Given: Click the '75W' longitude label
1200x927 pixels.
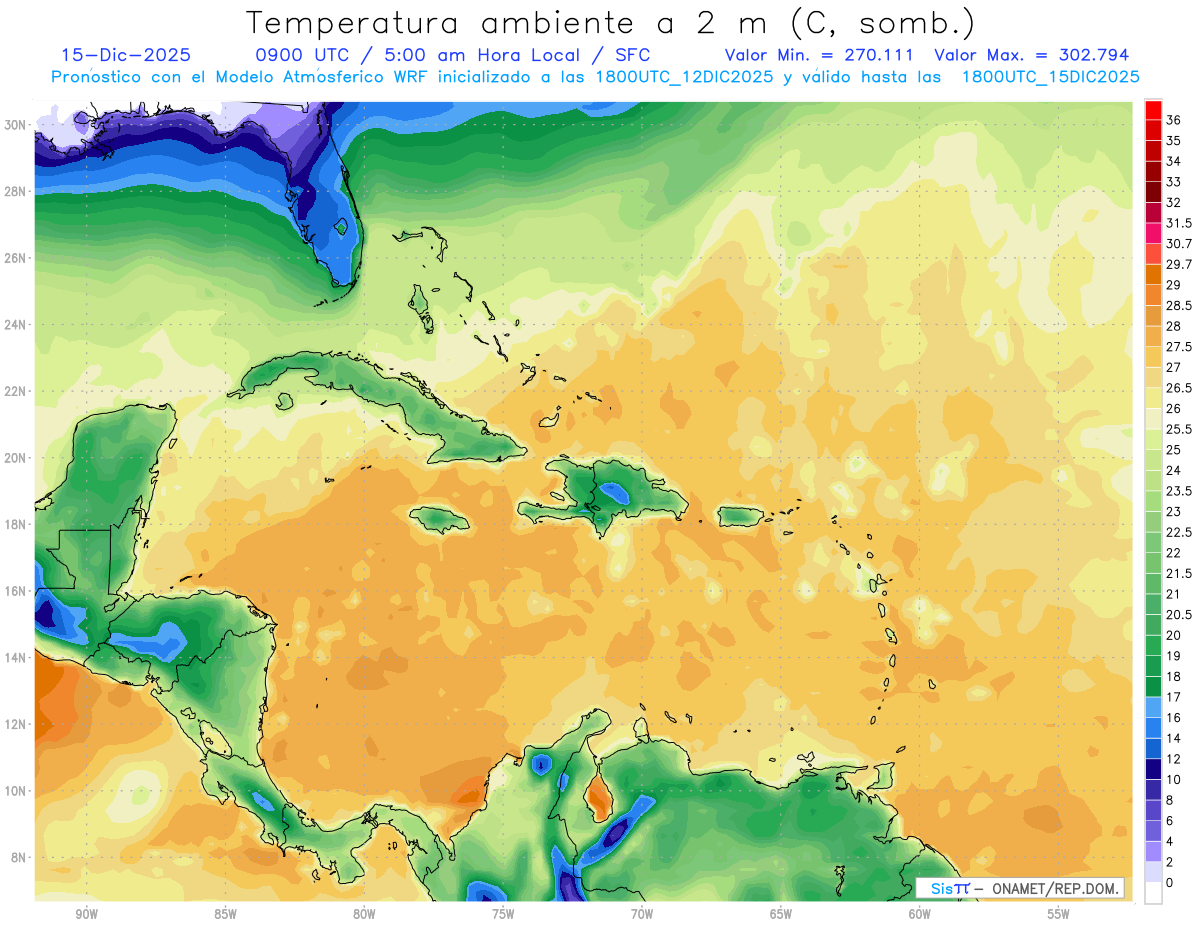Looking at the screenshot, I should [503, 915].
